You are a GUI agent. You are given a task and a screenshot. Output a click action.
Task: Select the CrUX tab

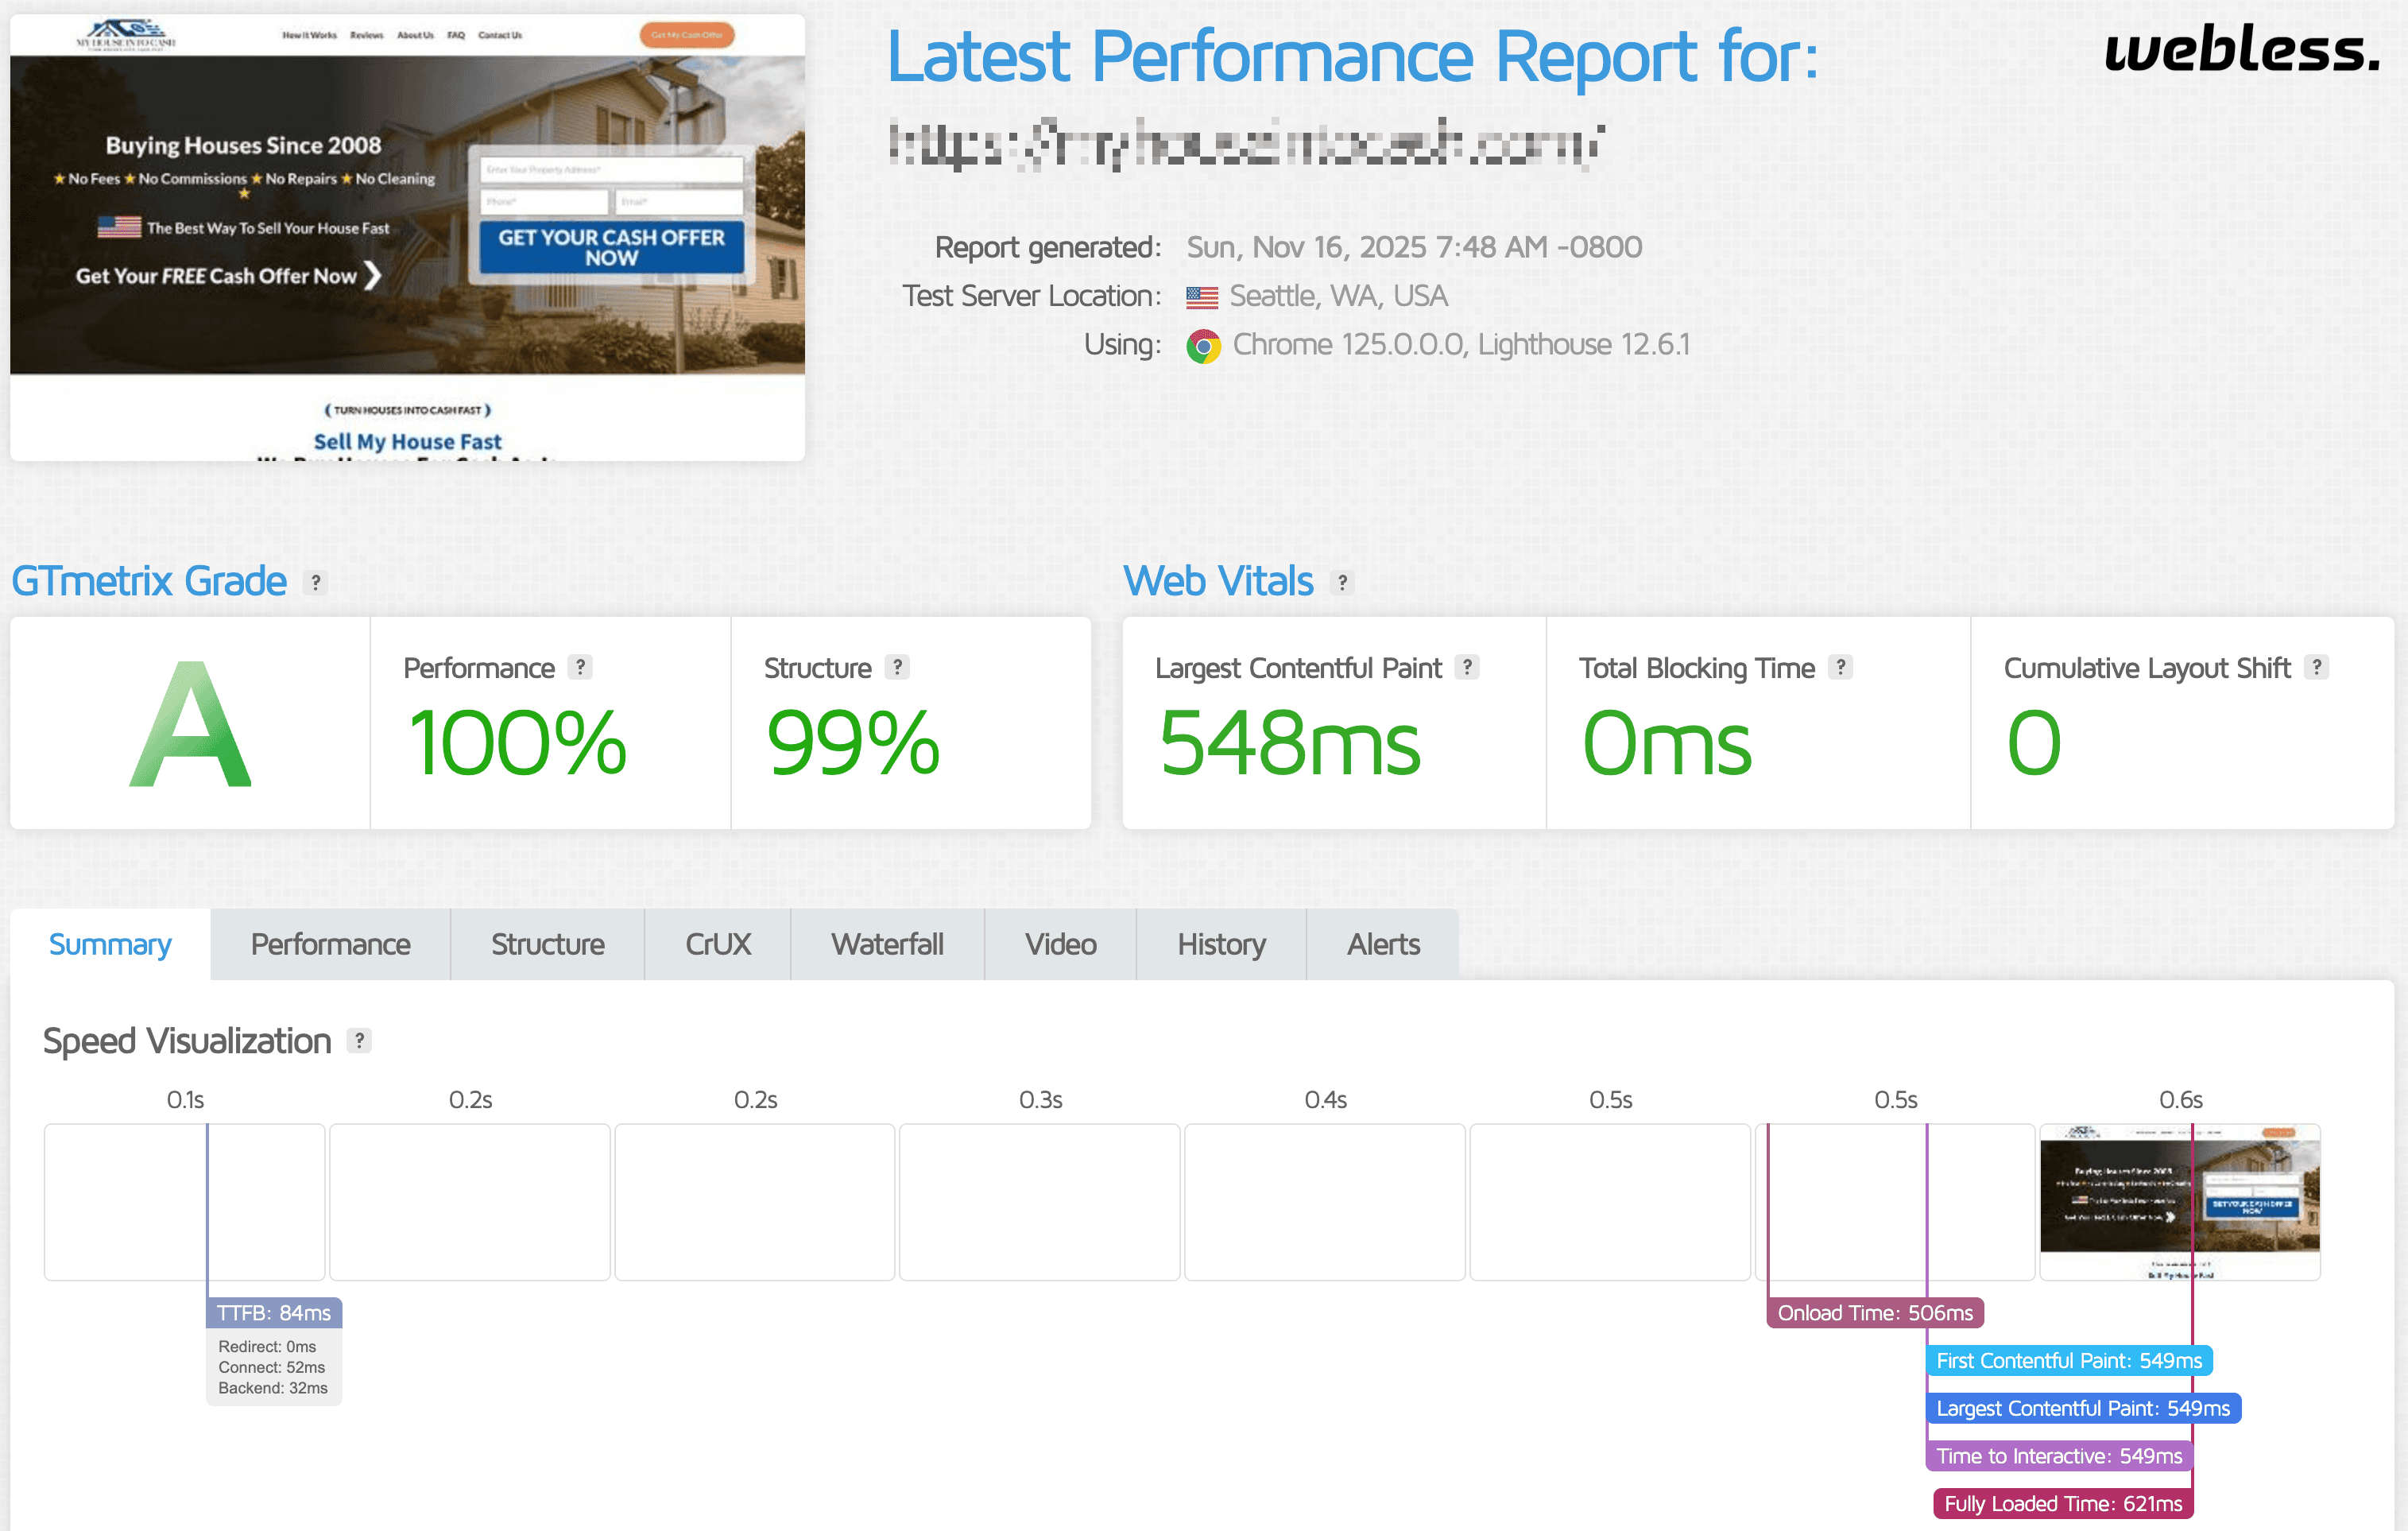tap(717, 944)
